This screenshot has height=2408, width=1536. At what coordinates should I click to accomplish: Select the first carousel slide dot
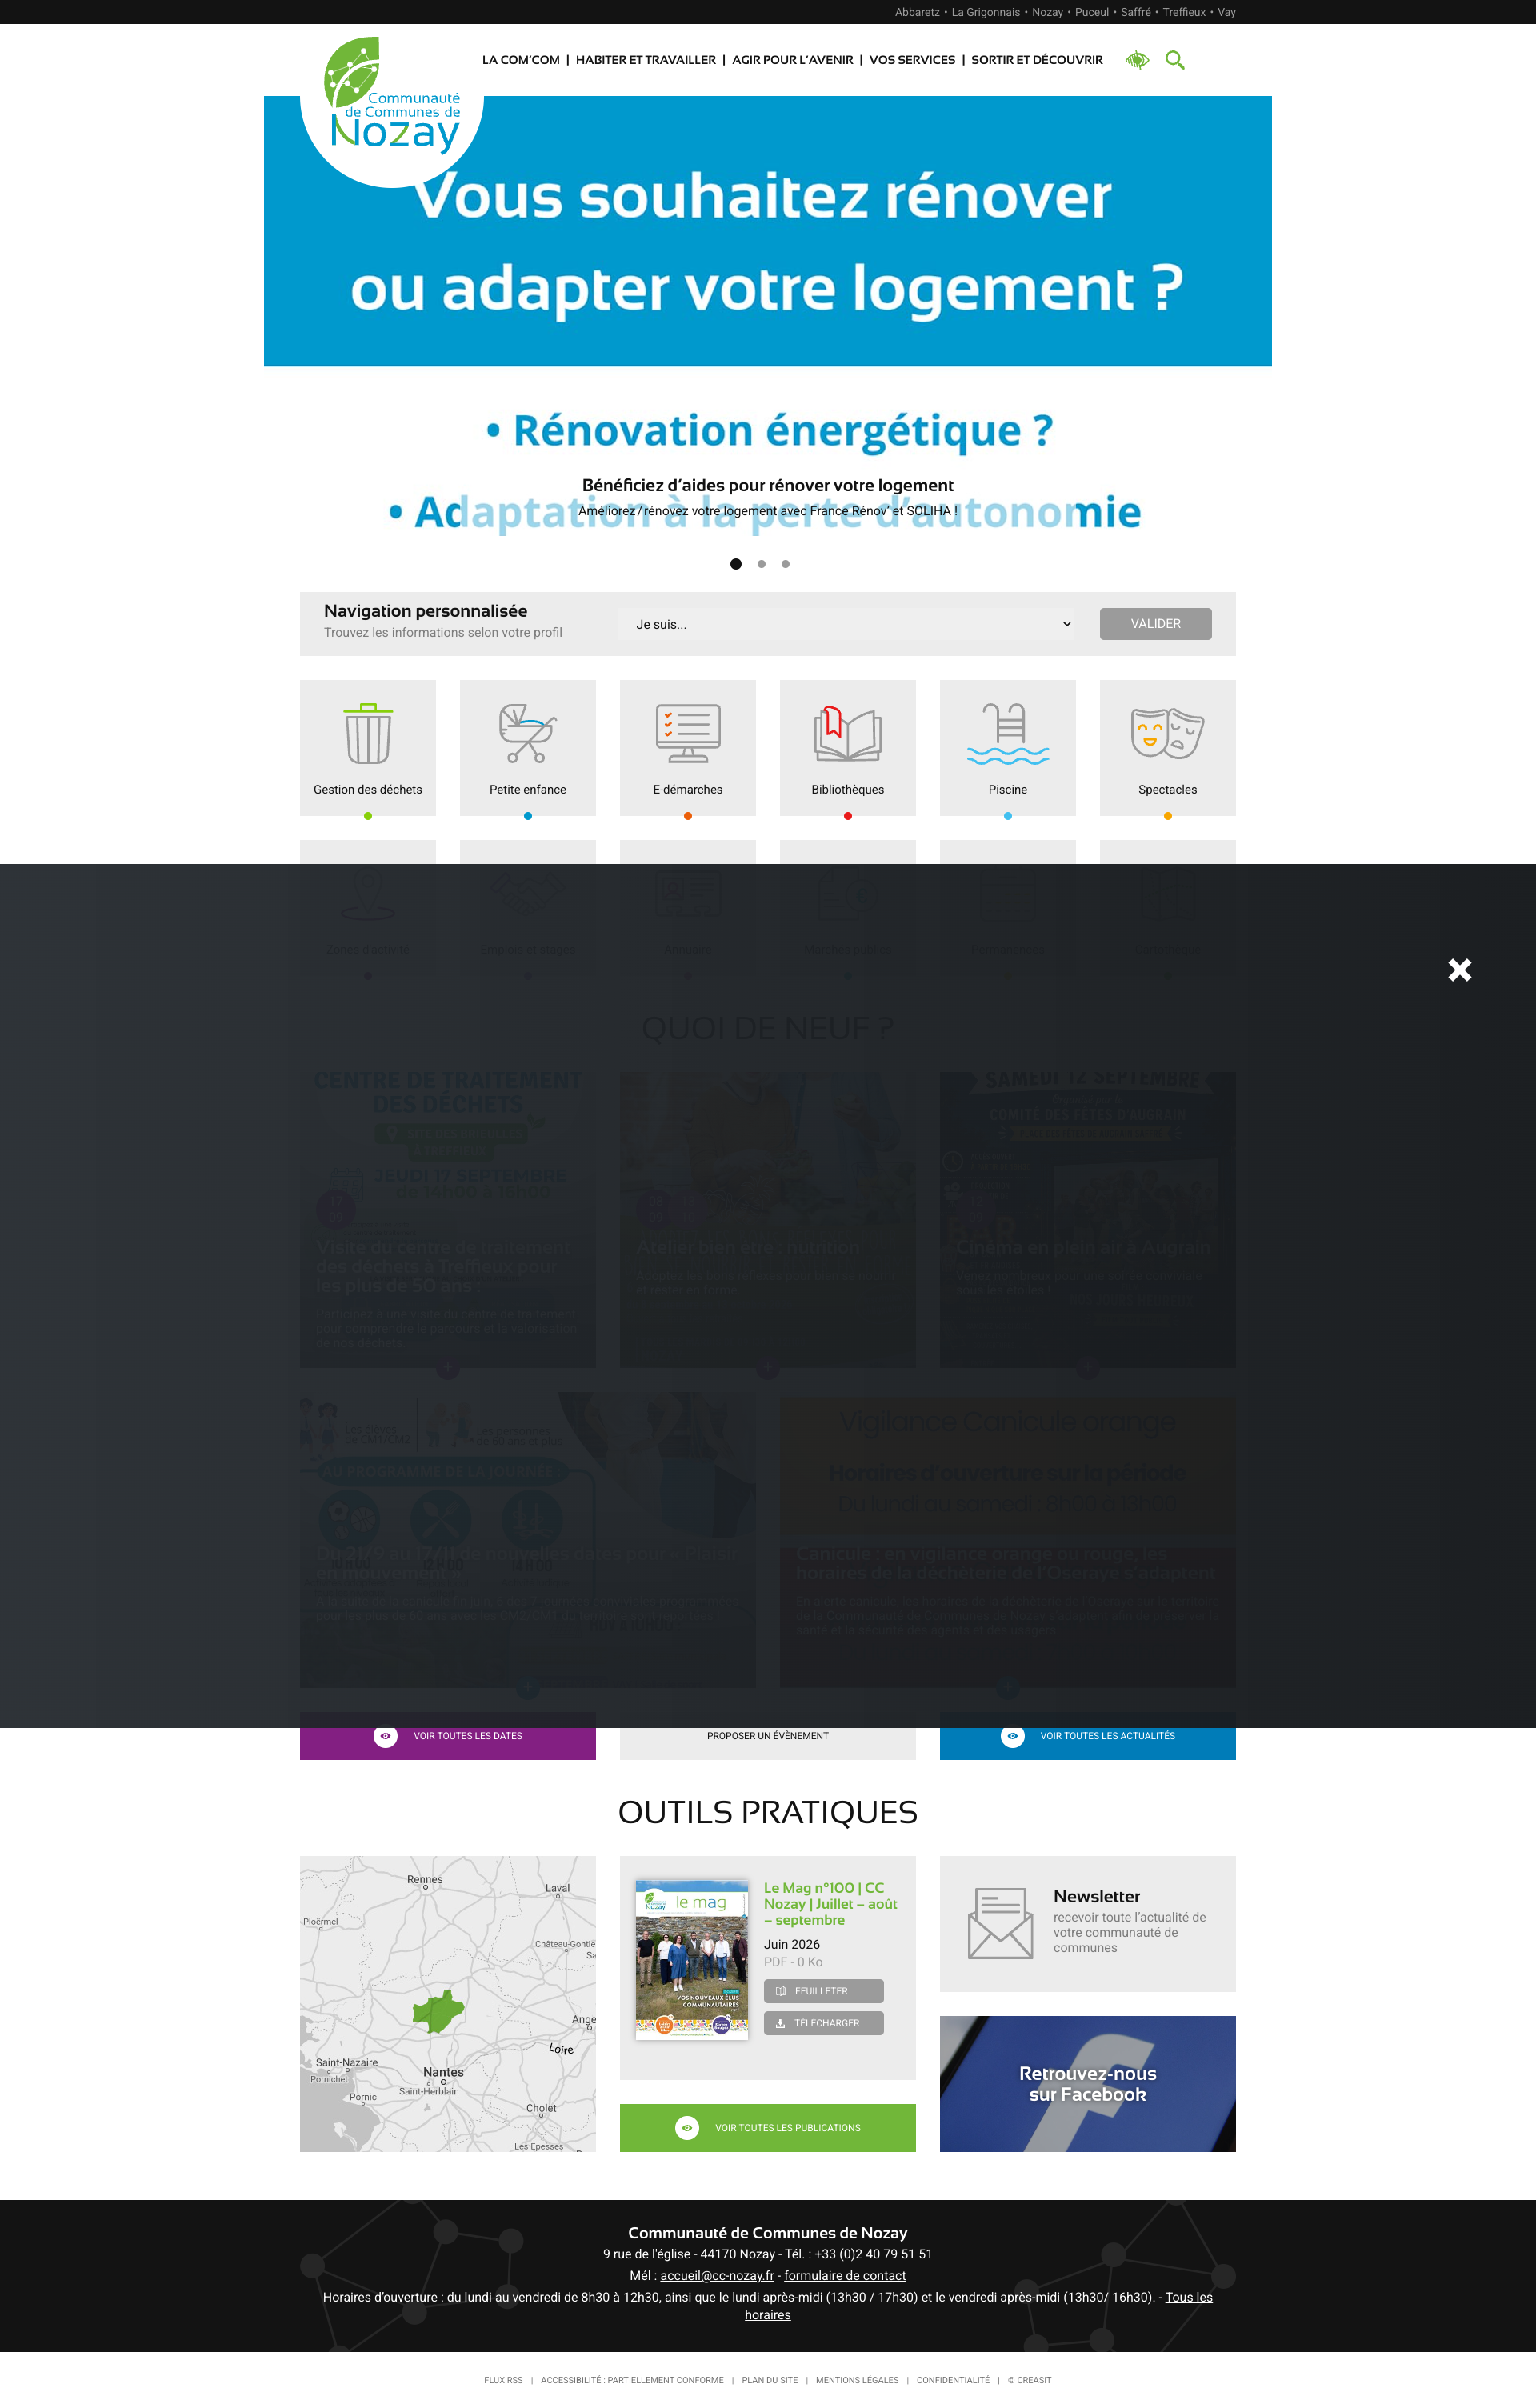(x=736, y=564)
